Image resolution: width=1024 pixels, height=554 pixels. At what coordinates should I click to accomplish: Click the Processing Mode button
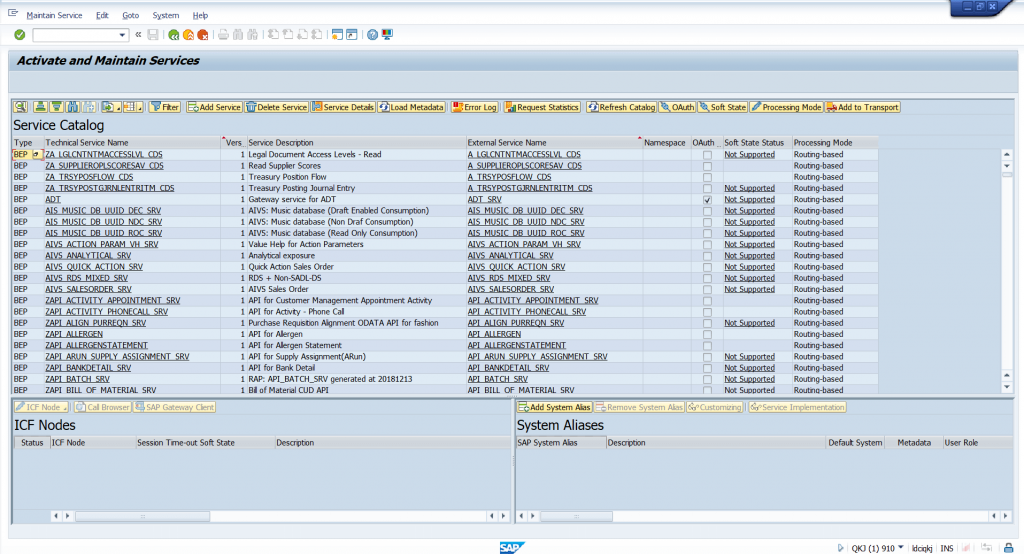point(786,107)
